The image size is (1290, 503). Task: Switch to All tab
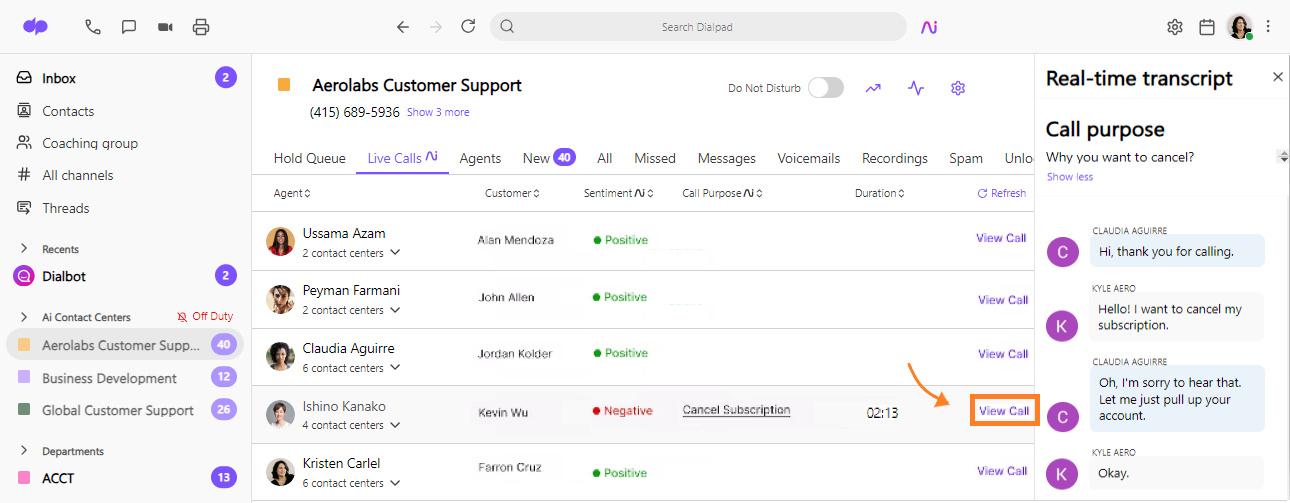click(x=604, y=158)
